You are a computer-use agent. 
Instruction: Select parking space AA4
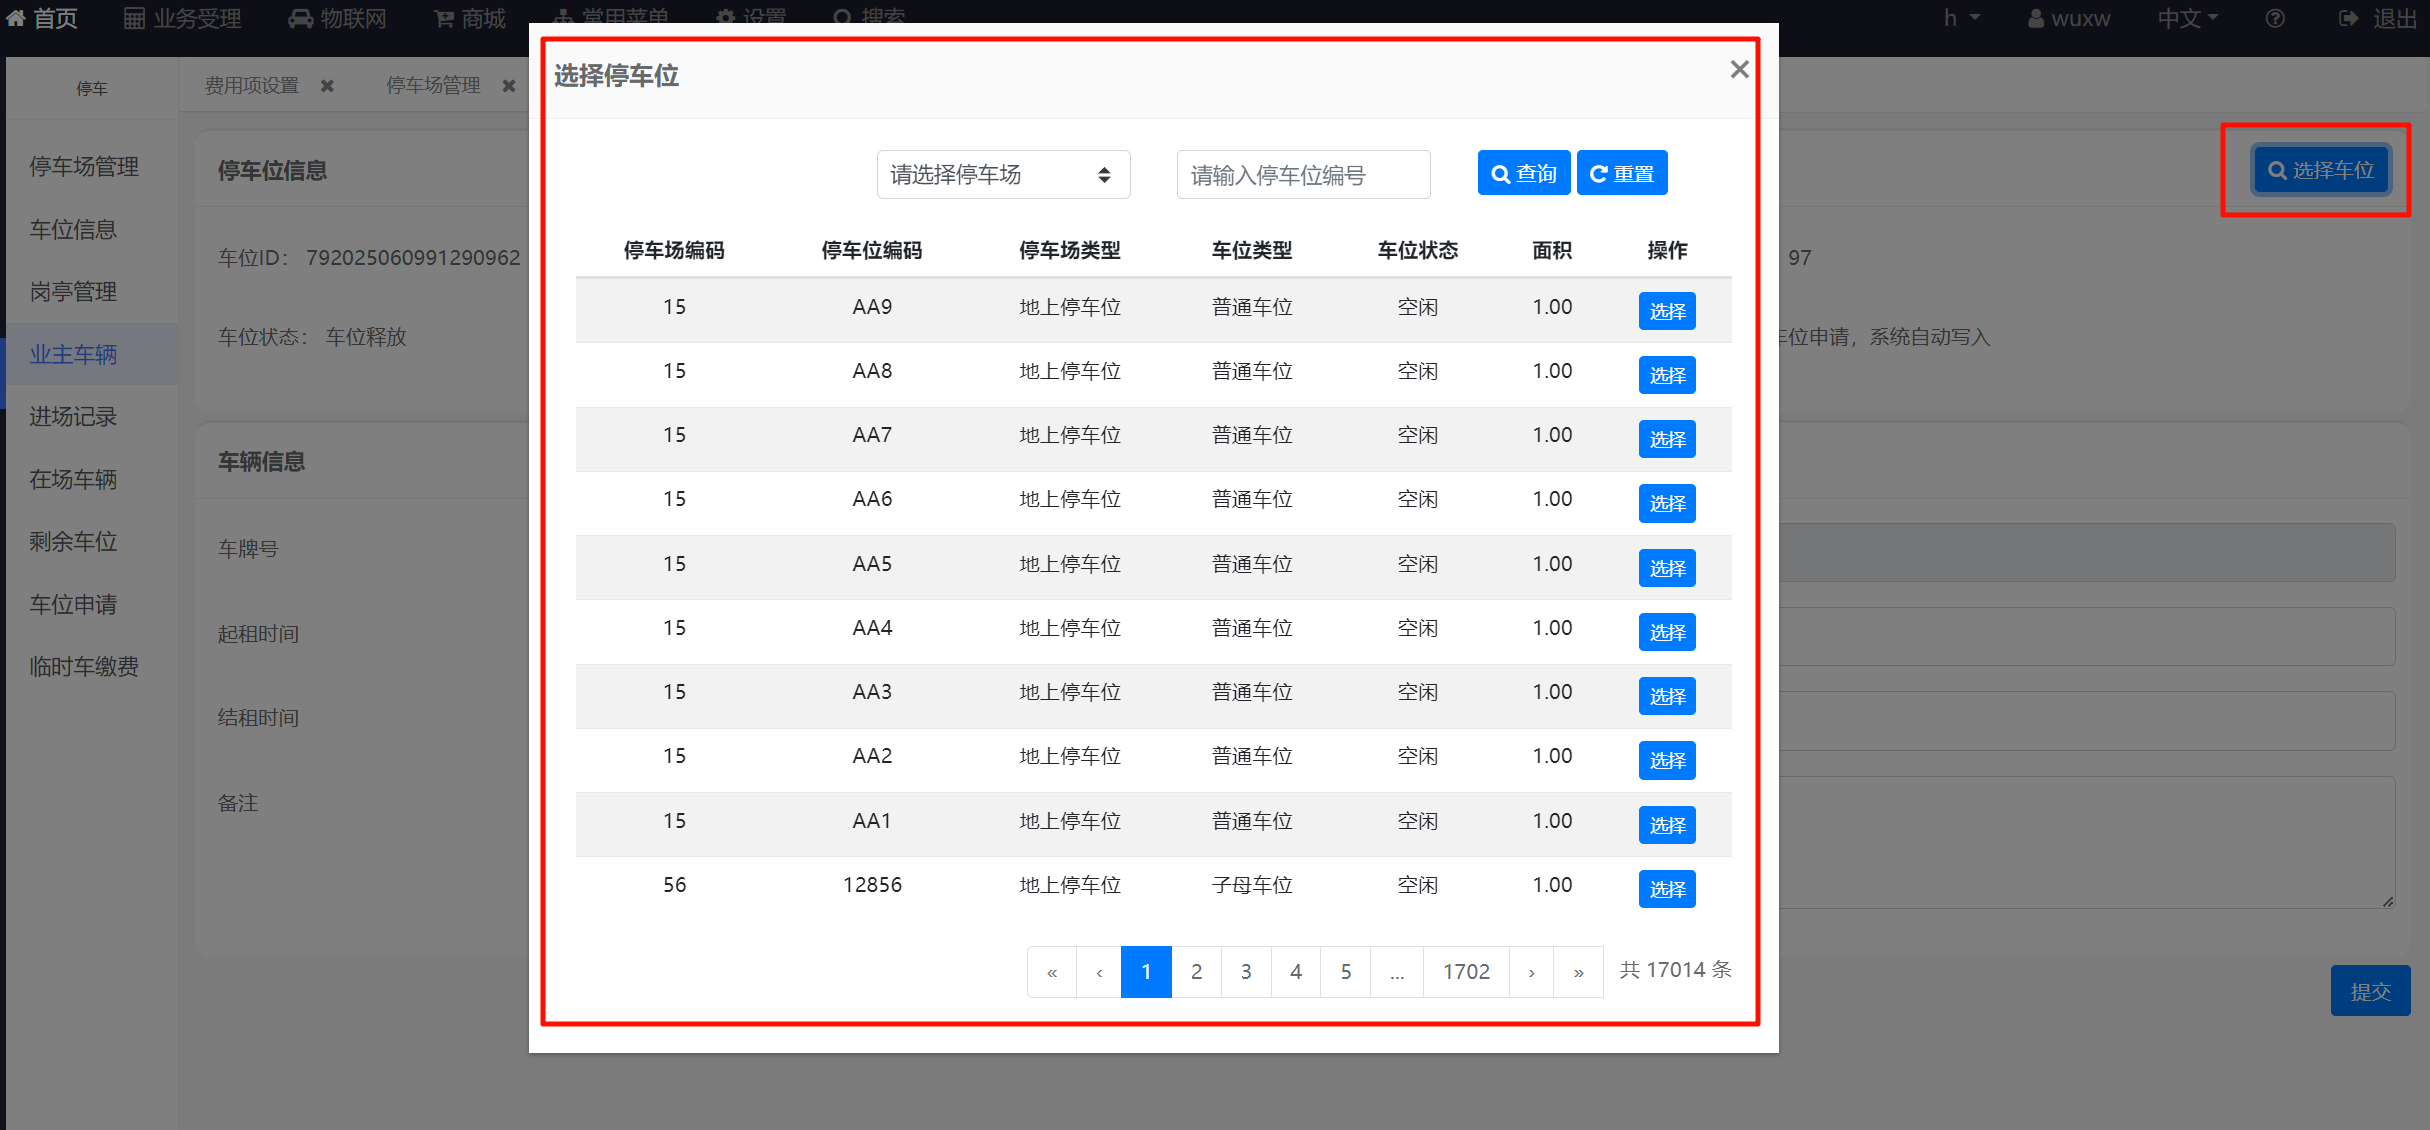[1667, 632]
